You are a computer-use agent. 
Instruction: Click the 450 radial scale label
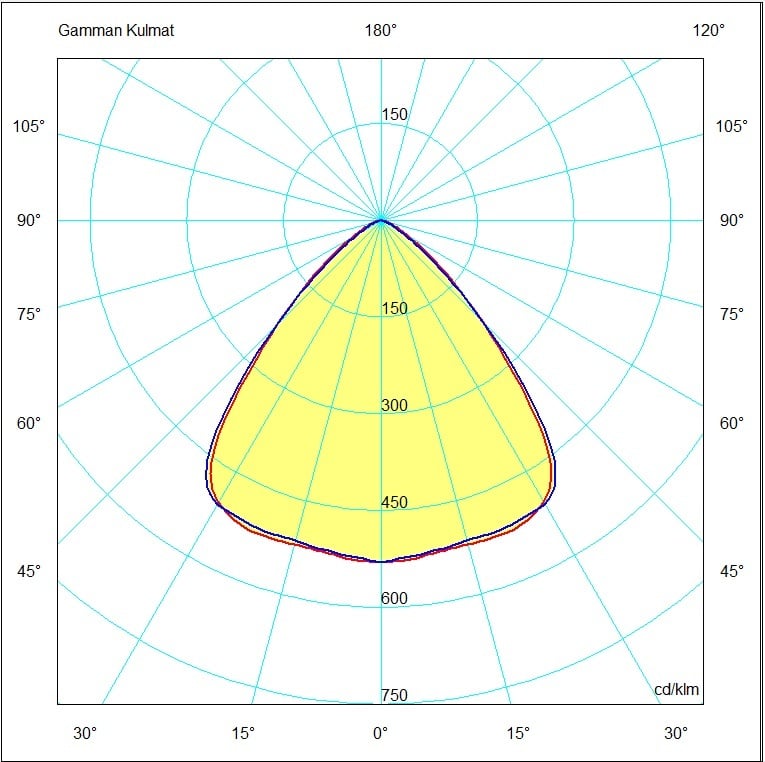[x=394, y=502]
